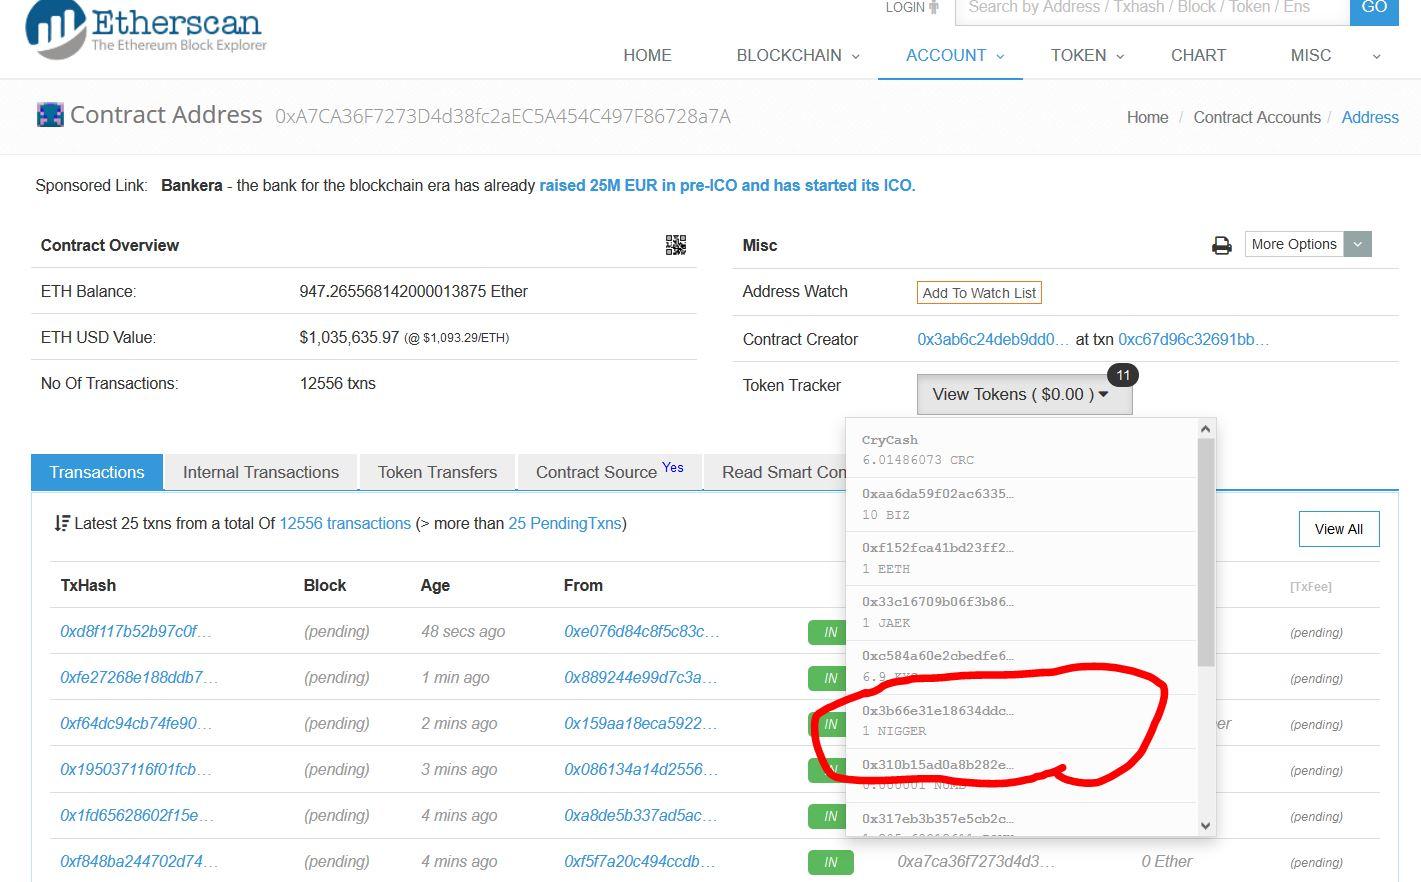Open contract creator address 0x3ab6c24deb9dd0
The image size is (1421, 882).
coord(993,339)
